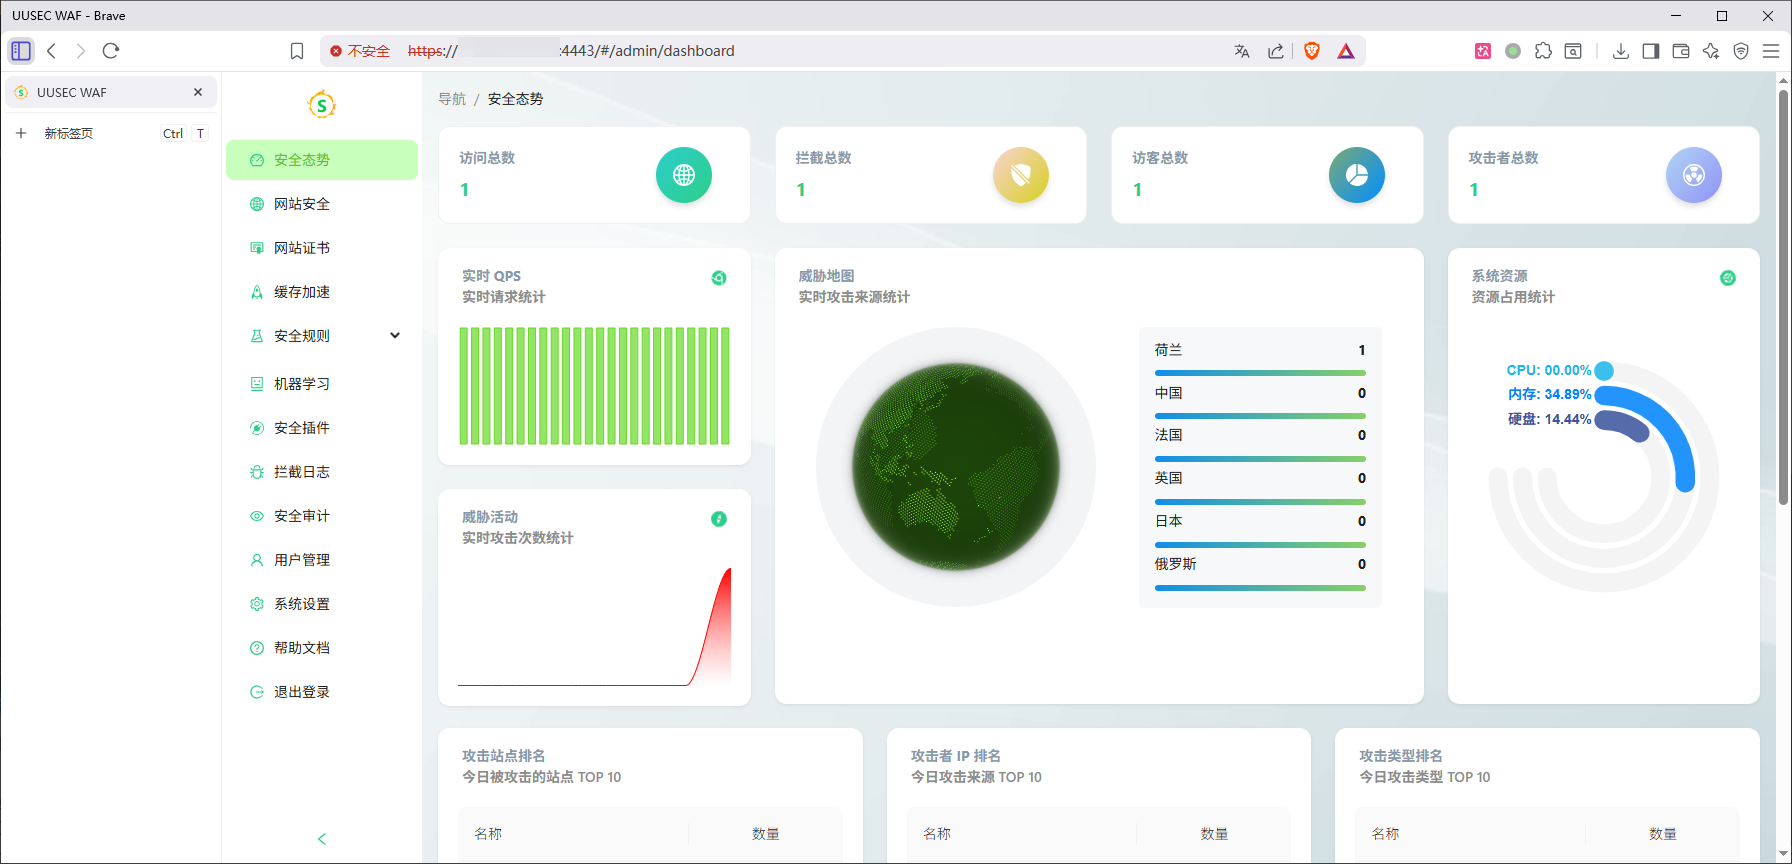1792x864 pixels.
Task: Click the page vertical scrollbar
Action: coord(1783,300)
